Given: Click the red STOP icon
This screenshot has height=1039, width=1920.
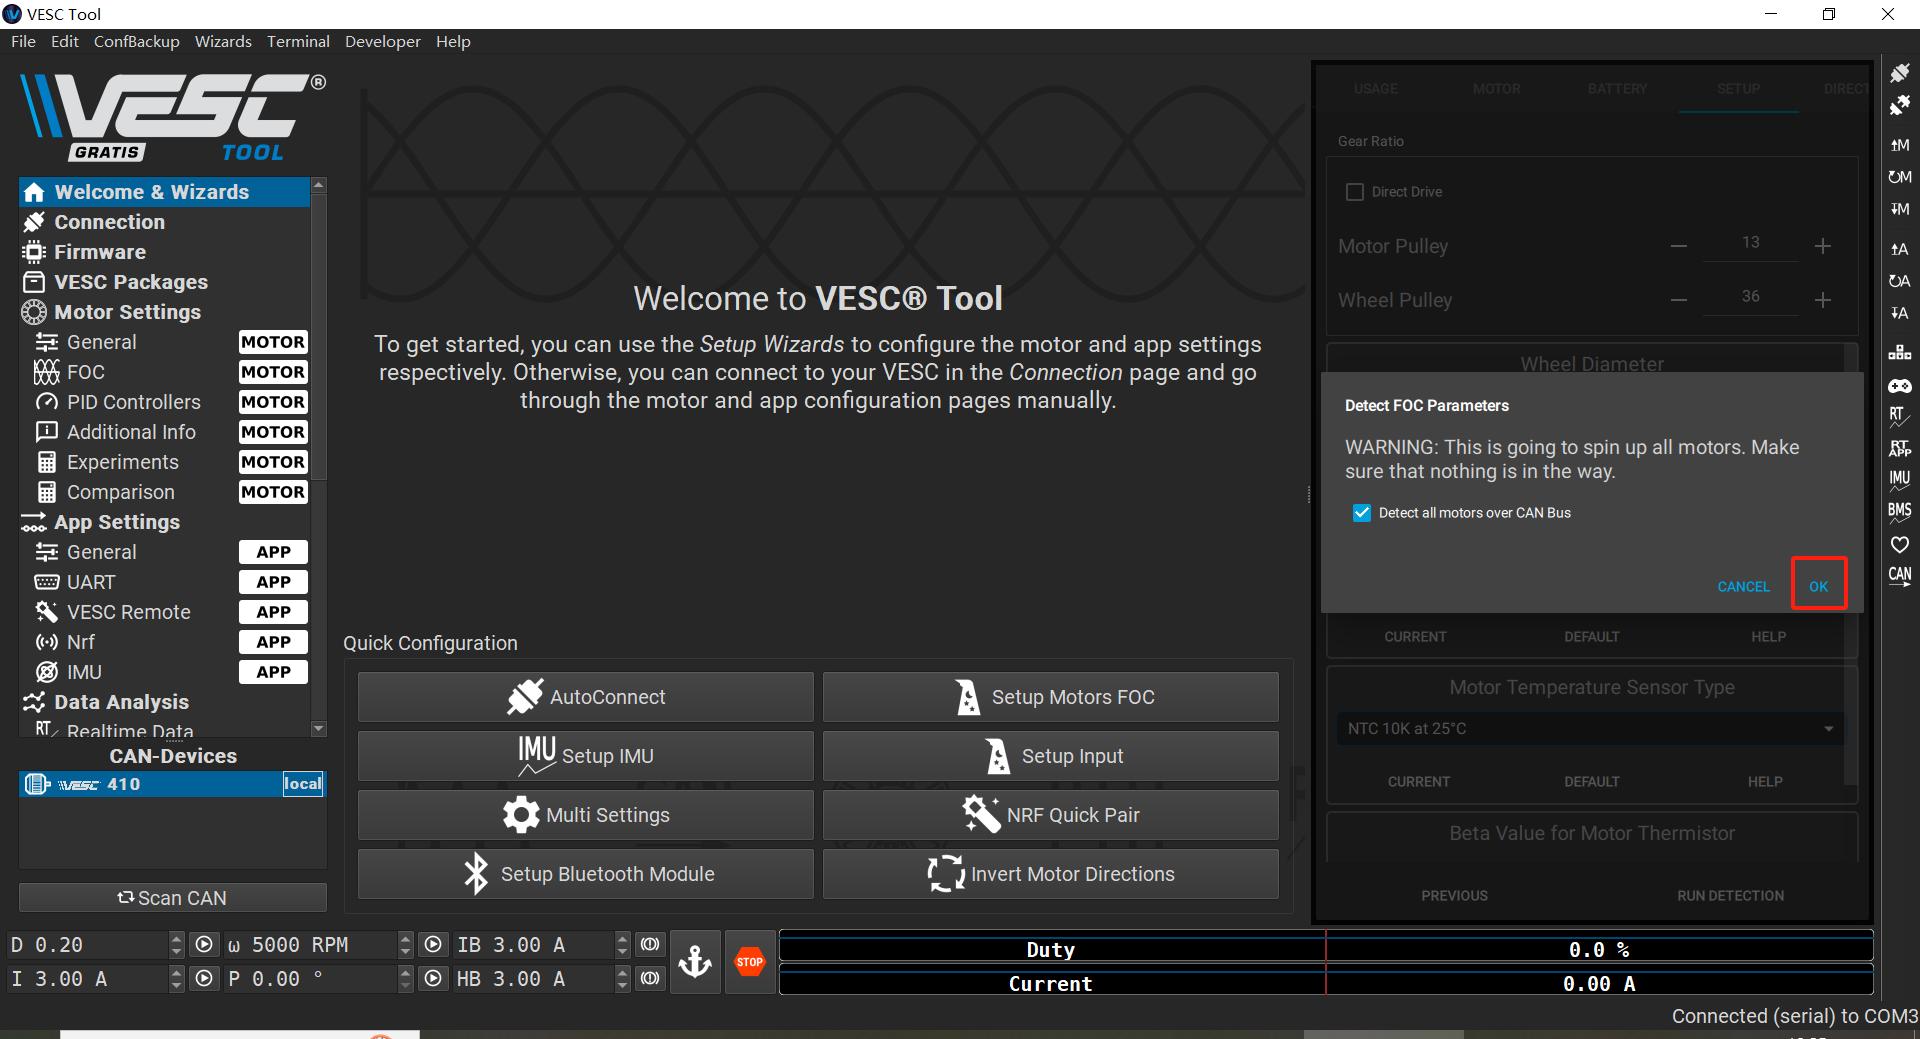Looking at the screenshot, I should (x=749, y=962).
